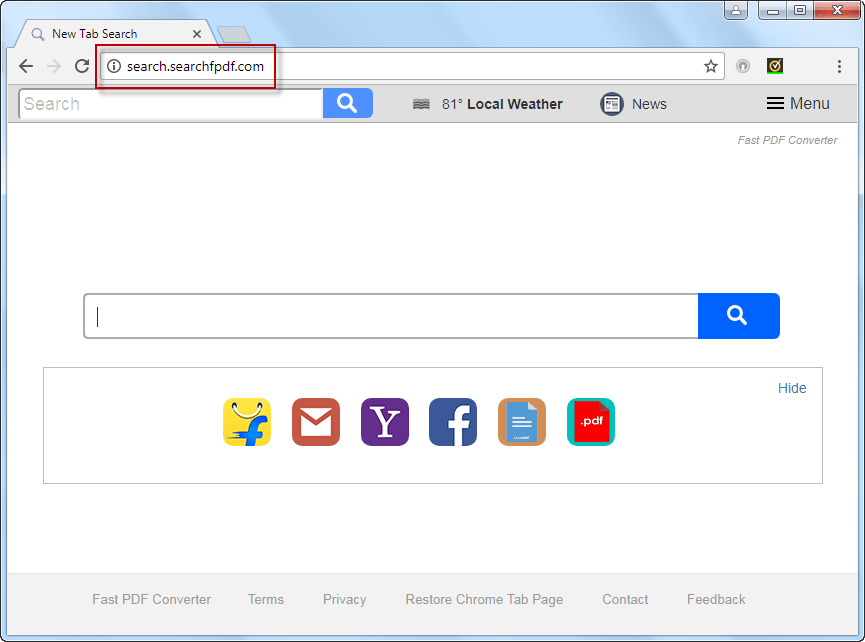
Task: Click the Chrome user profile button
Action: pos(736,10)
